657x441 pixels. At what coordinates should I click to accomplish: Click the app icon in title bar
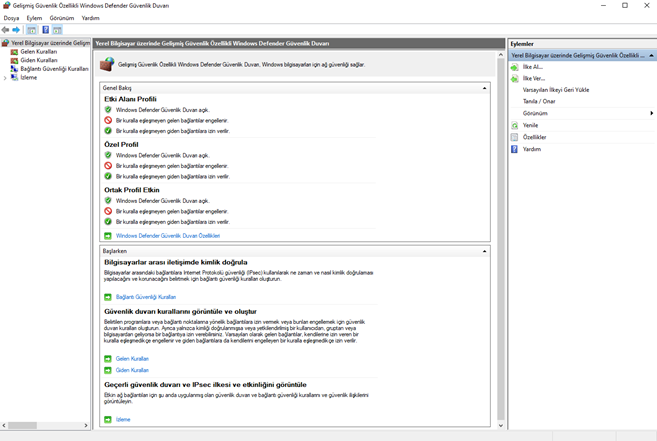pos(6,5)
